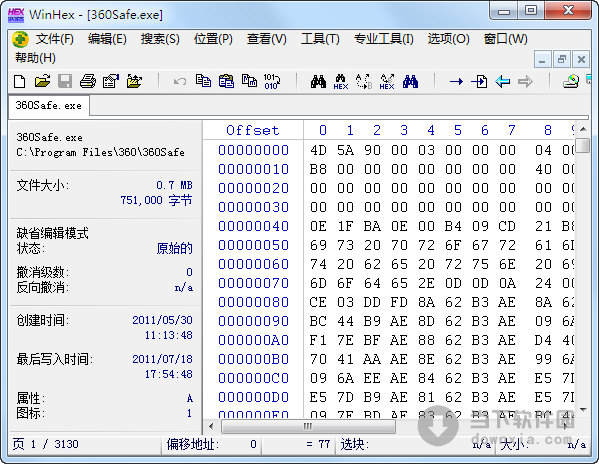Click the Undo arrow icon
599x464 pixels.
(x=180, y=81)
